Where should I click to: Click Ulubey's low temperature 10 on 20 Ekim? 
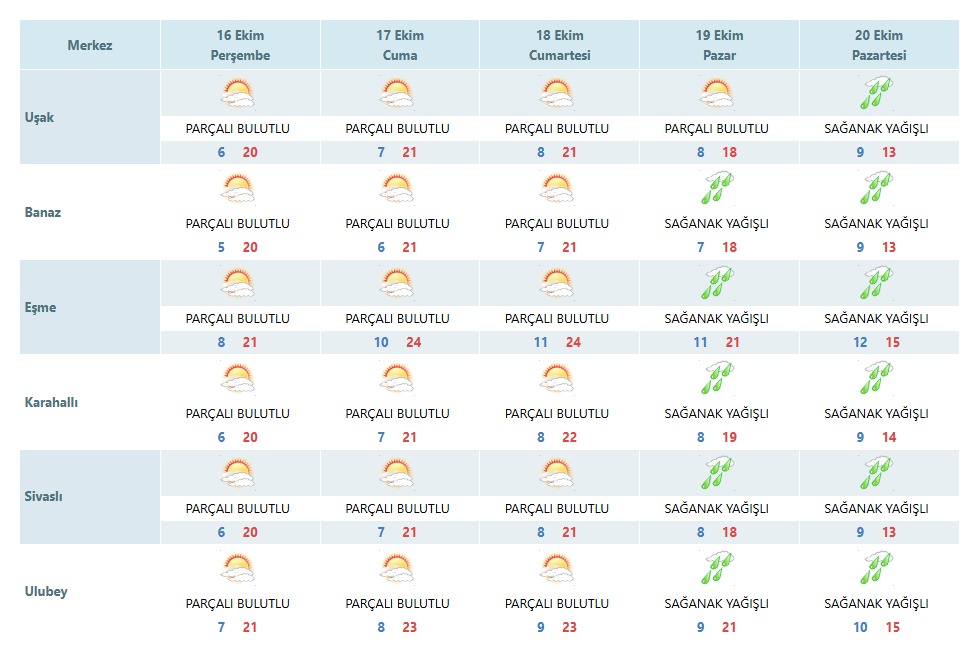860,627
